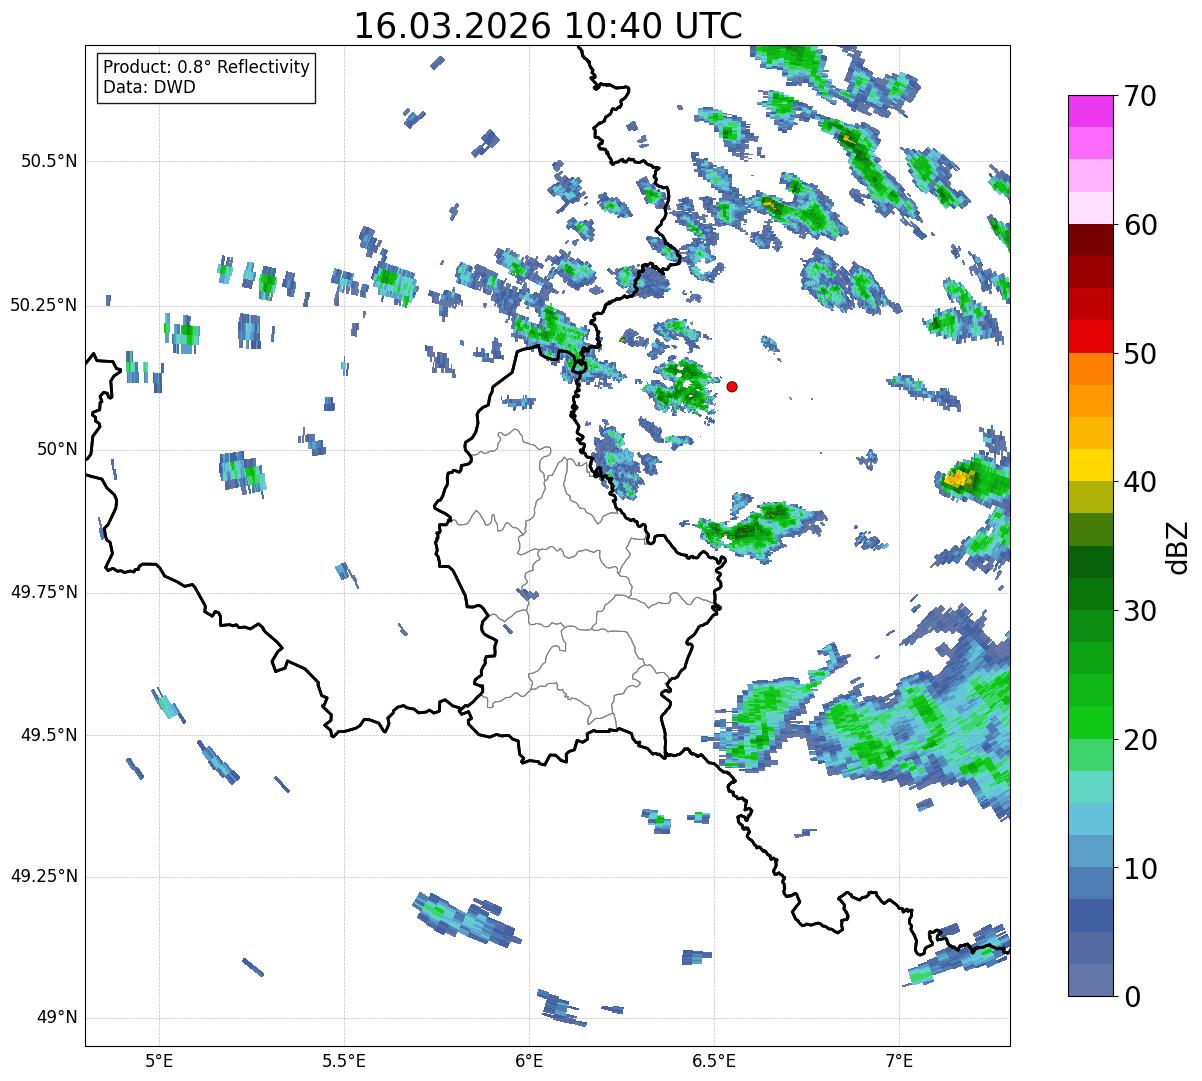
Task: Click the radar echo cluster just west of red marker
Action: coord(683,387)
